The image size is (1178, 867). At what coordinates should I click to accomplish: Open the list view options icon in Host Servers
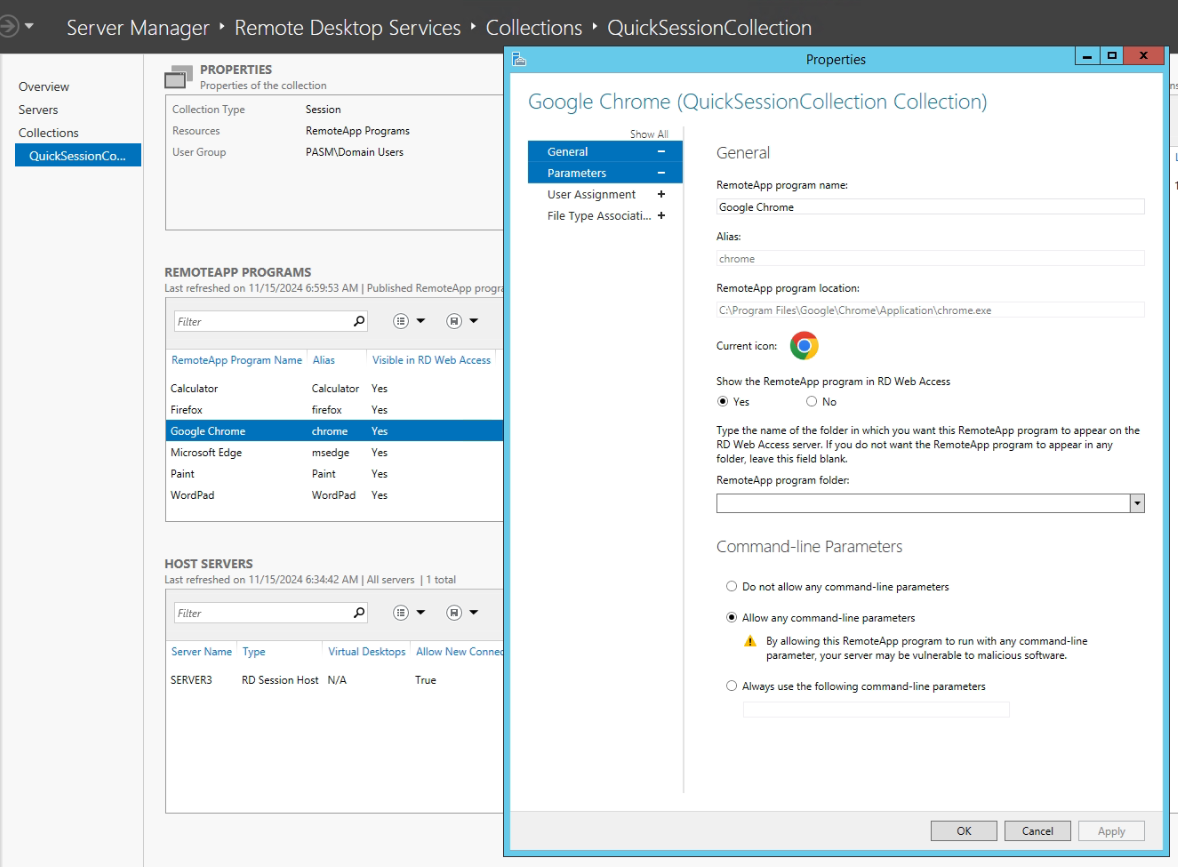[401, 613]
